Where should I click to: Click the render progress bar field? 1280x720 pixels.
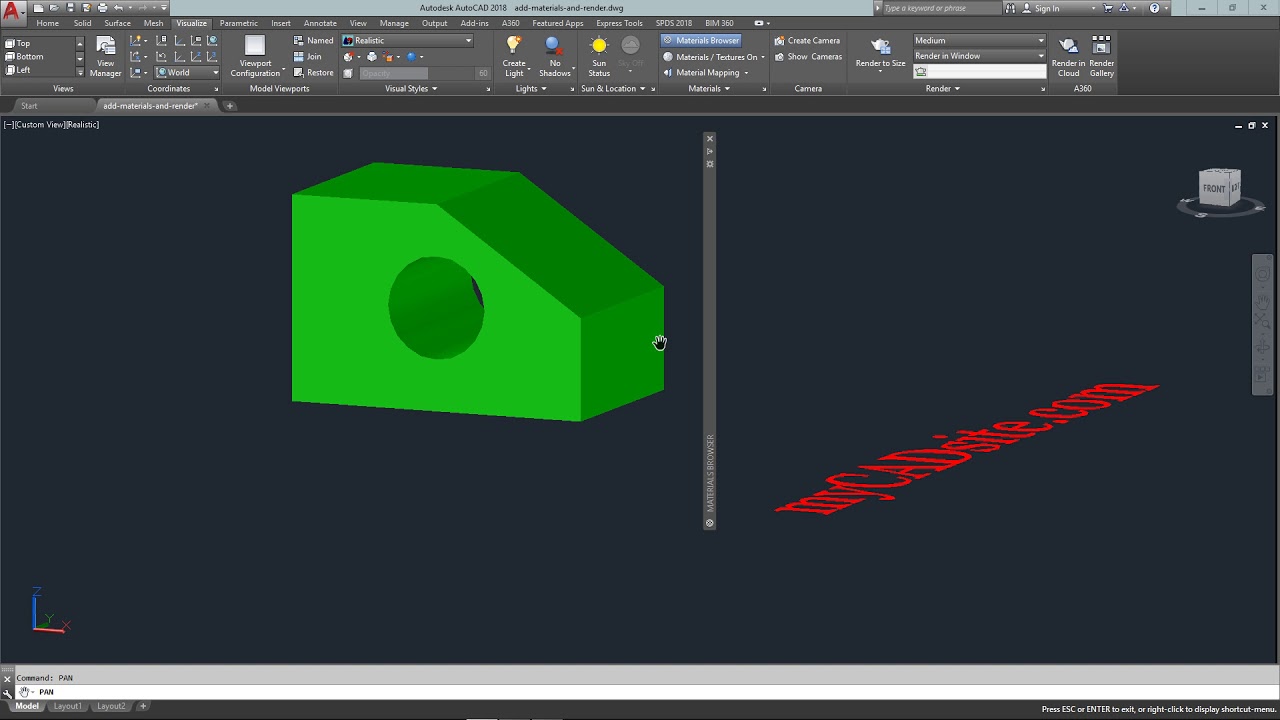(980, 72)
